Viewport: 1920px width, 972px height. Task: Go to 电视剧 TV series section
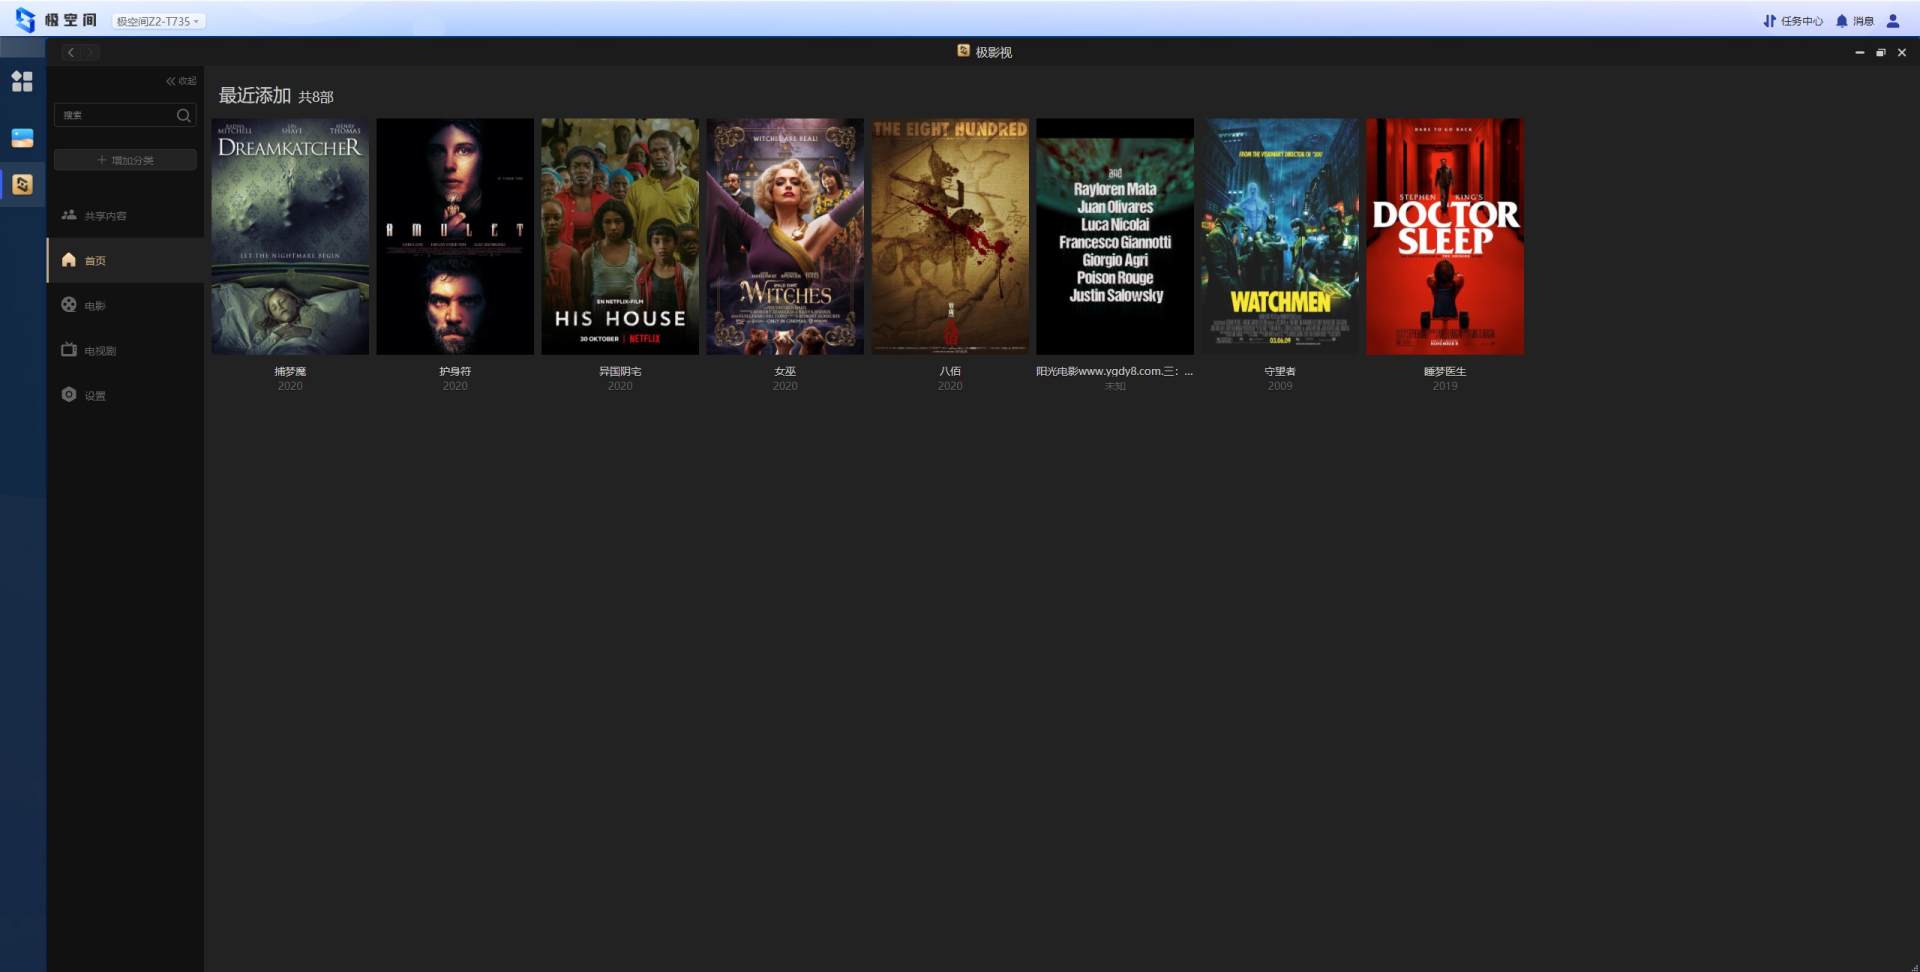(99, 351)
